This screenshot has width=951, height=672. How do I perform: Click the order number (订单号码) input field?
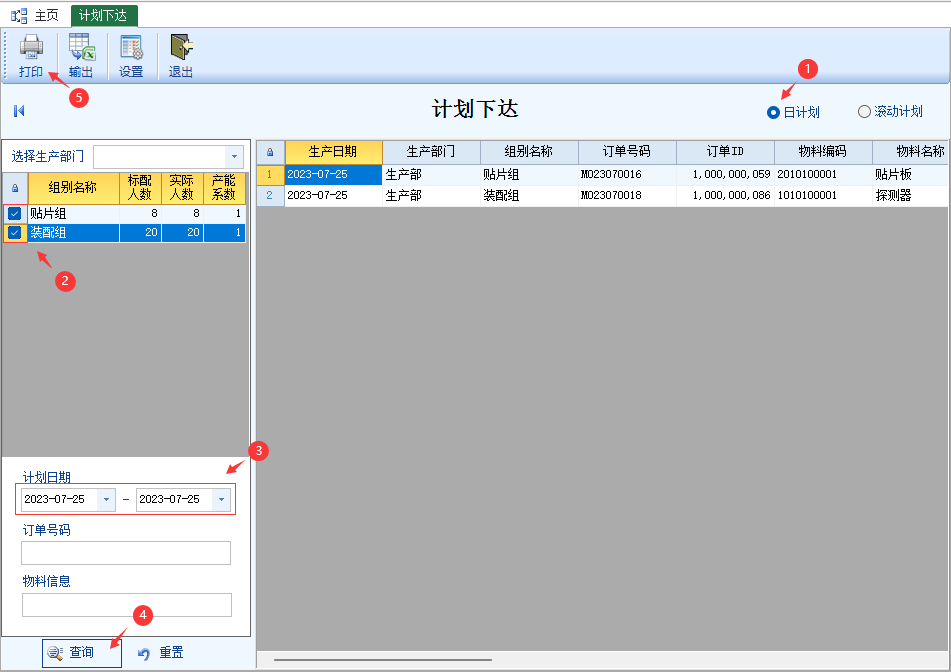126,553
